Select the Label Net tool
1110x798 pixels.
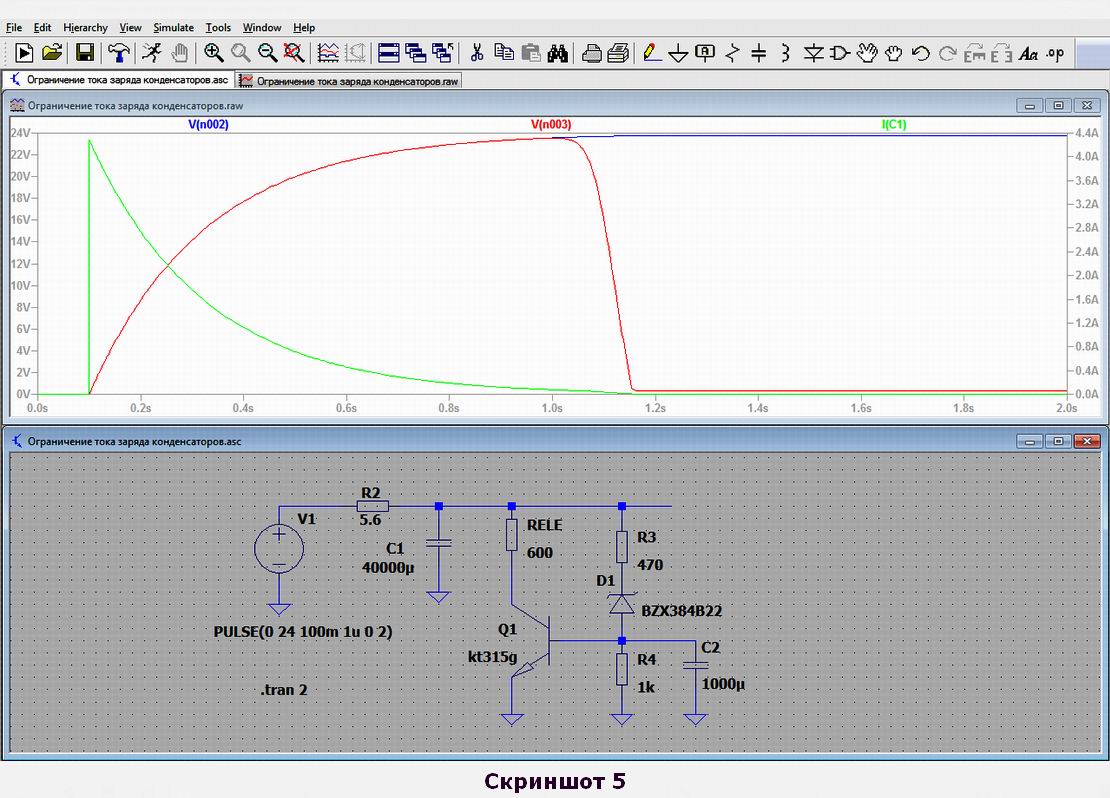click(705, 52)
